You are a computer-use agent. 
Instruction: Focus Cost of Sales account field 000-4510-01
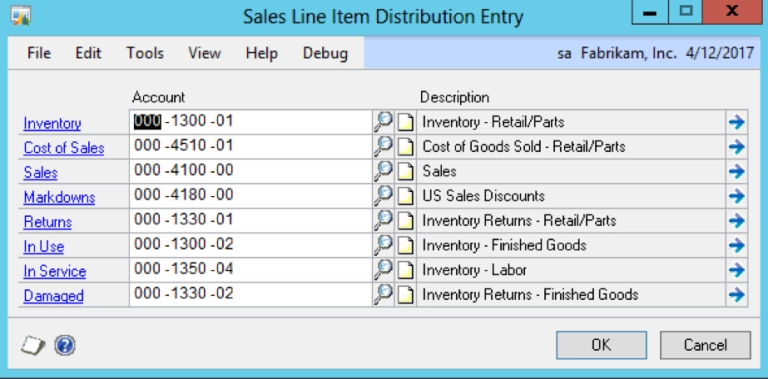coord(250,146)
